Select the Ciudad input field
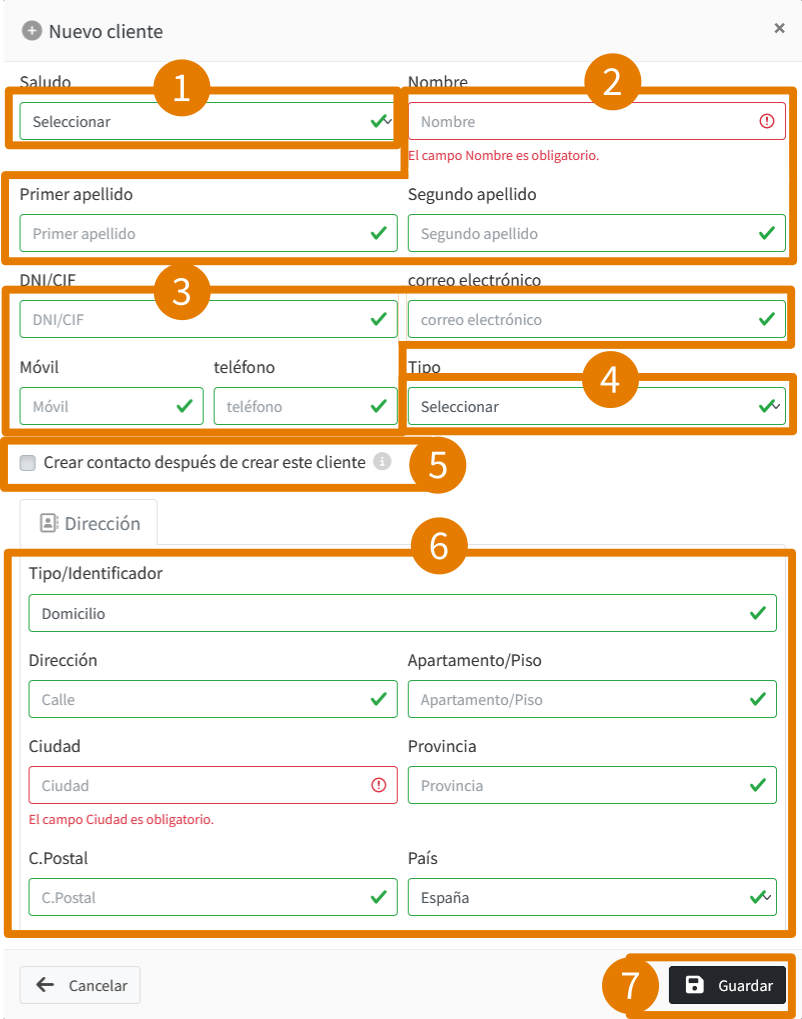Viewport: 802px width, 1019px height. [213, 785]
